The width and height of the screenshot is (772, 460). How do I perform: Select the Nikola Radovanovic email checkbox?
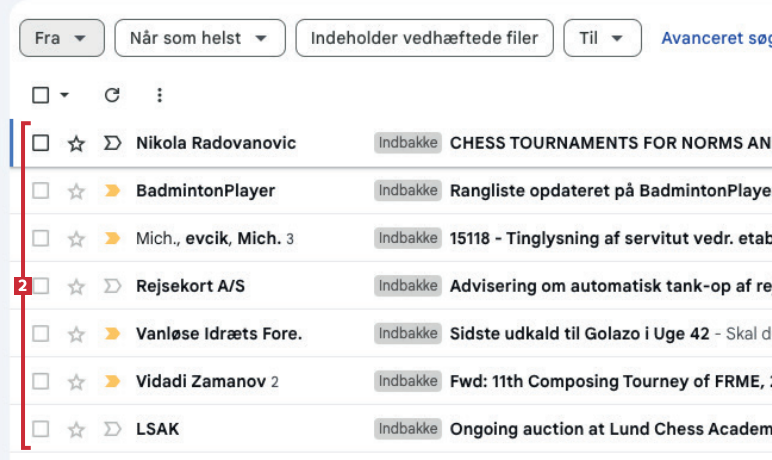tap(41, 143)
